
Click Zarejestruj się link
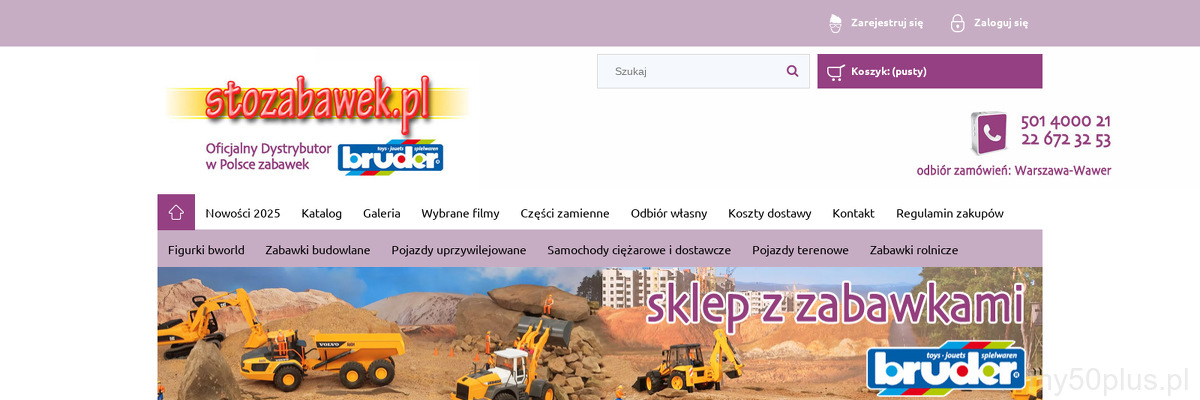[887, 22]
